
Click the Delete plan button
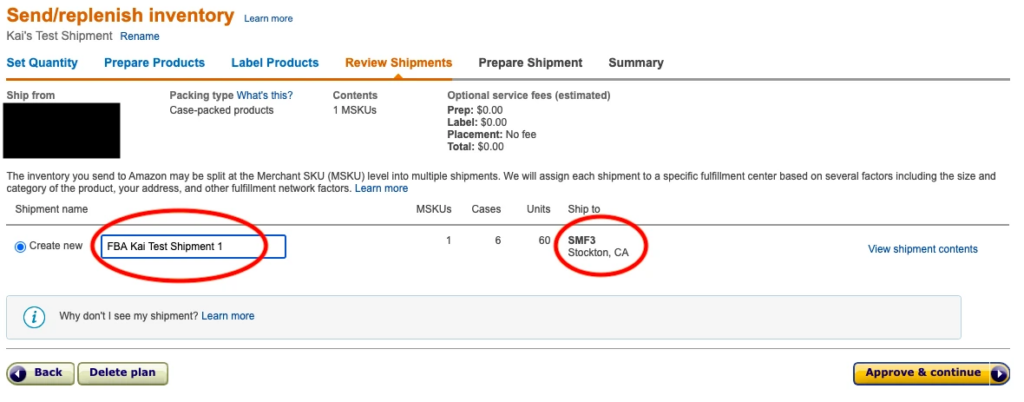123,373
